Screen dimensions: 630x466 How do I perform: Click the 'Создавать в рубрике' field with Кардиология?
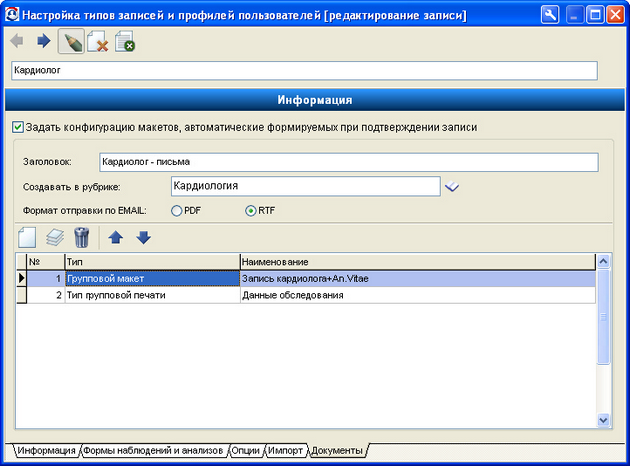point(305,186)
